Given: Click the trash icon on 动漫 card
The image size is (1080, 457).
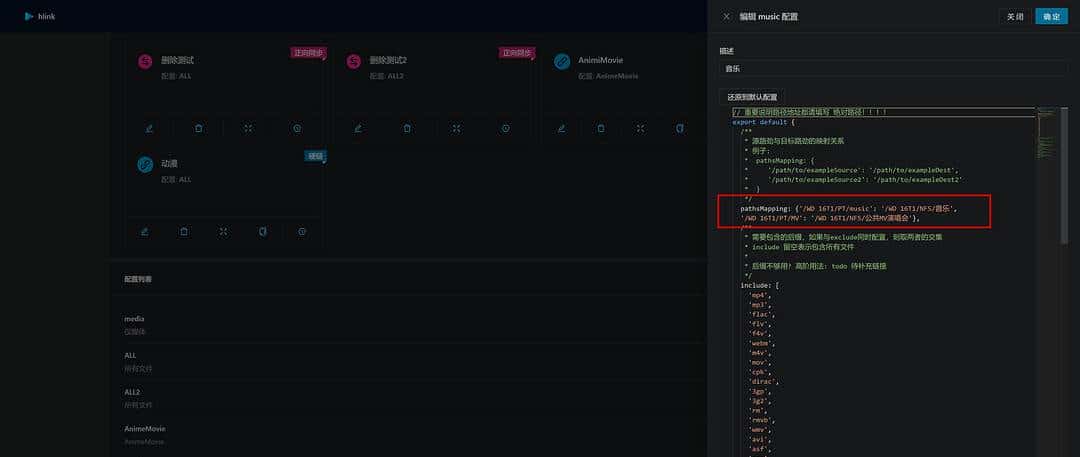Looking at the screenshot, I should click(x=184, y=232).
